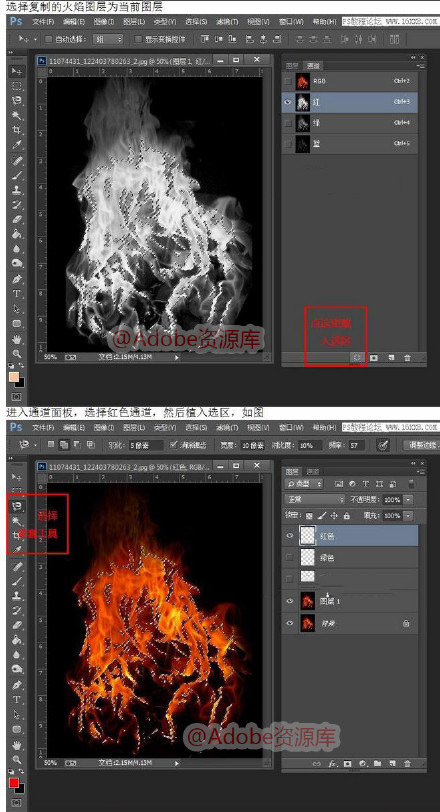The width and height of the screenshot is (440, 812).
Task: Choose the Clone Stamp tool in Layers-panel window
Action: [x=17, y=596]
